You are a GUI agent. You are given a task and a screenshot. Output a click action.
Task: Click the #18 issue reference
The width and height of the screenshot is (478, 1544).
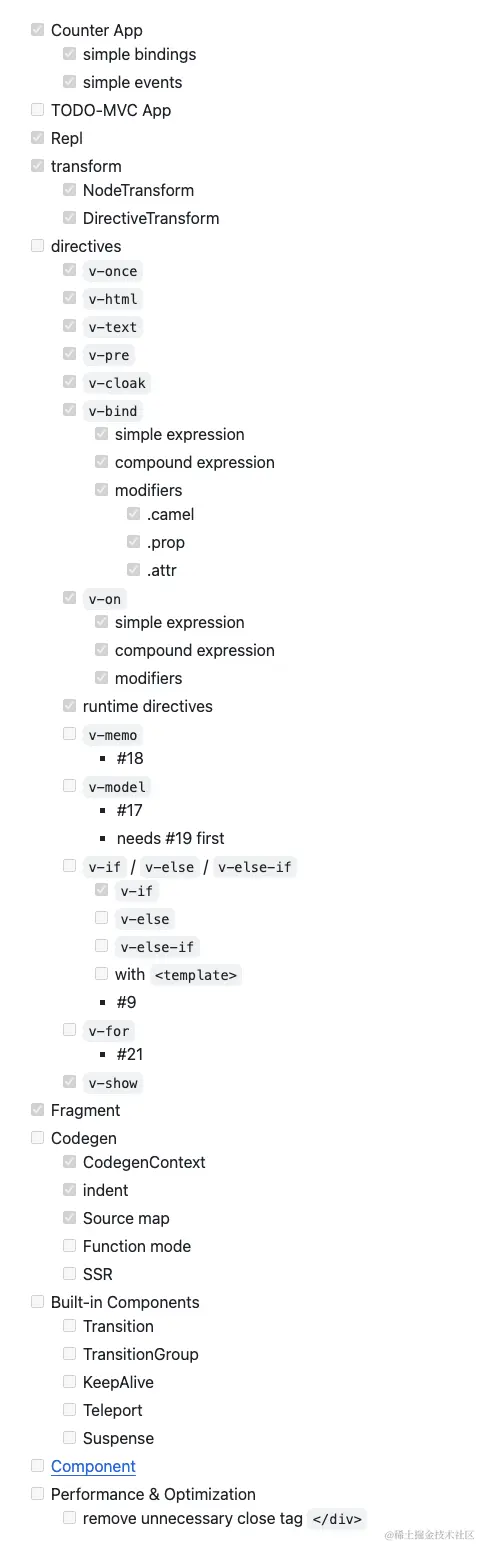click(x=130, y=758)
